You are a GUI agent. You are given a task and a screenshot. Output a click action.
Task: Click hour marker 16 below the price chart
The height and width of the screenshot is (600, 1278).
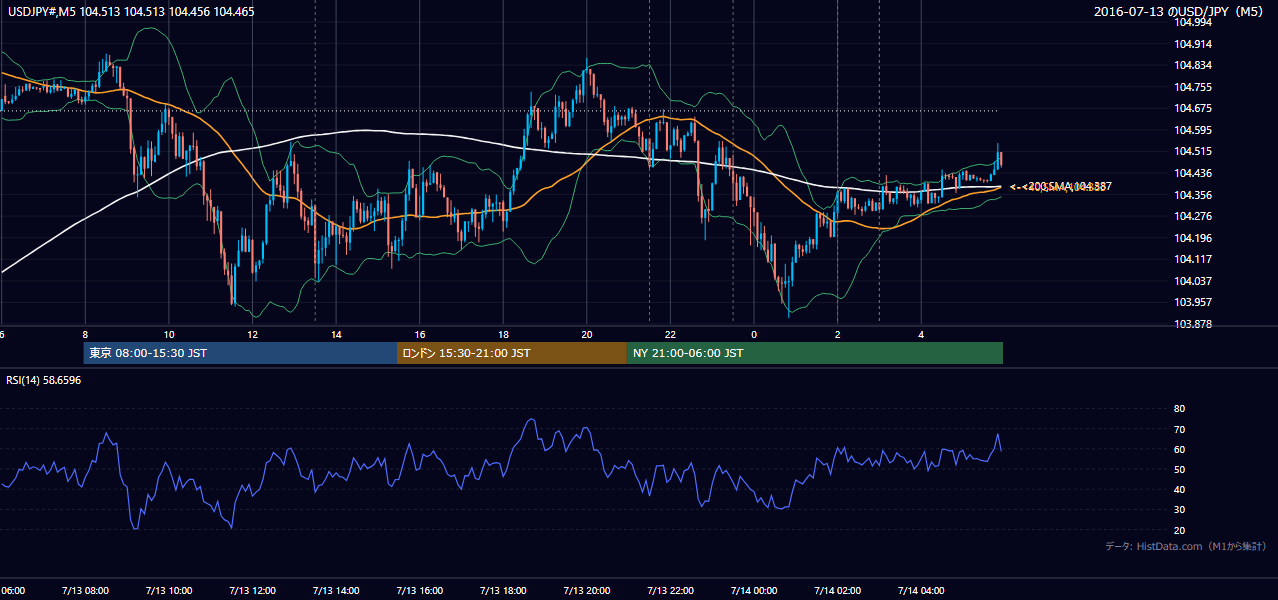(x=420, y=335)
